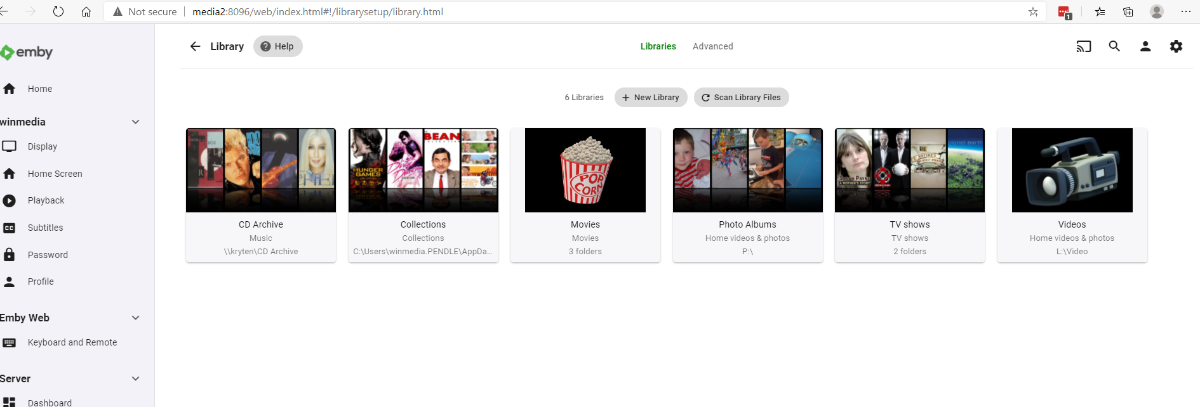Viewport: 1200px width, 407px height.
Task: Click 'Library' page title text
Action: coord(227,46)
